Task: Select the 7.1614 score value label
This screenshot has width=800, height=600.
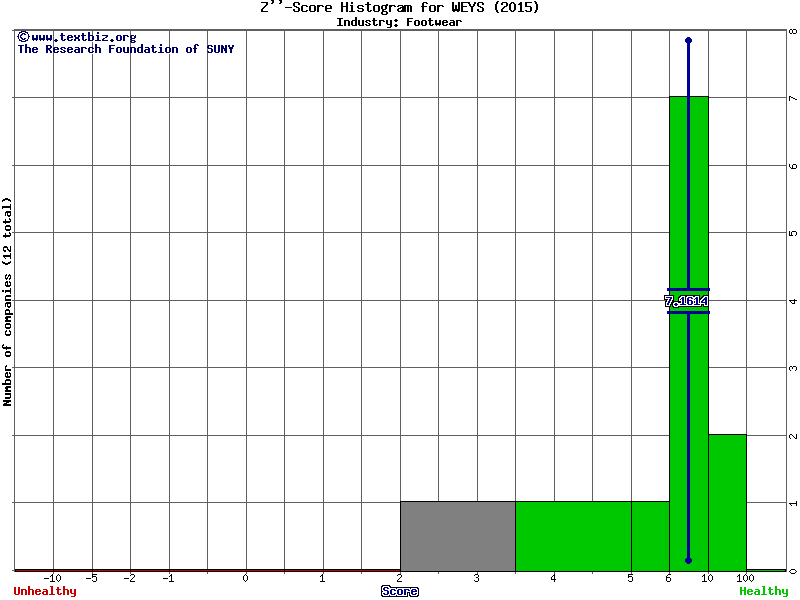Action: point(687,301)
